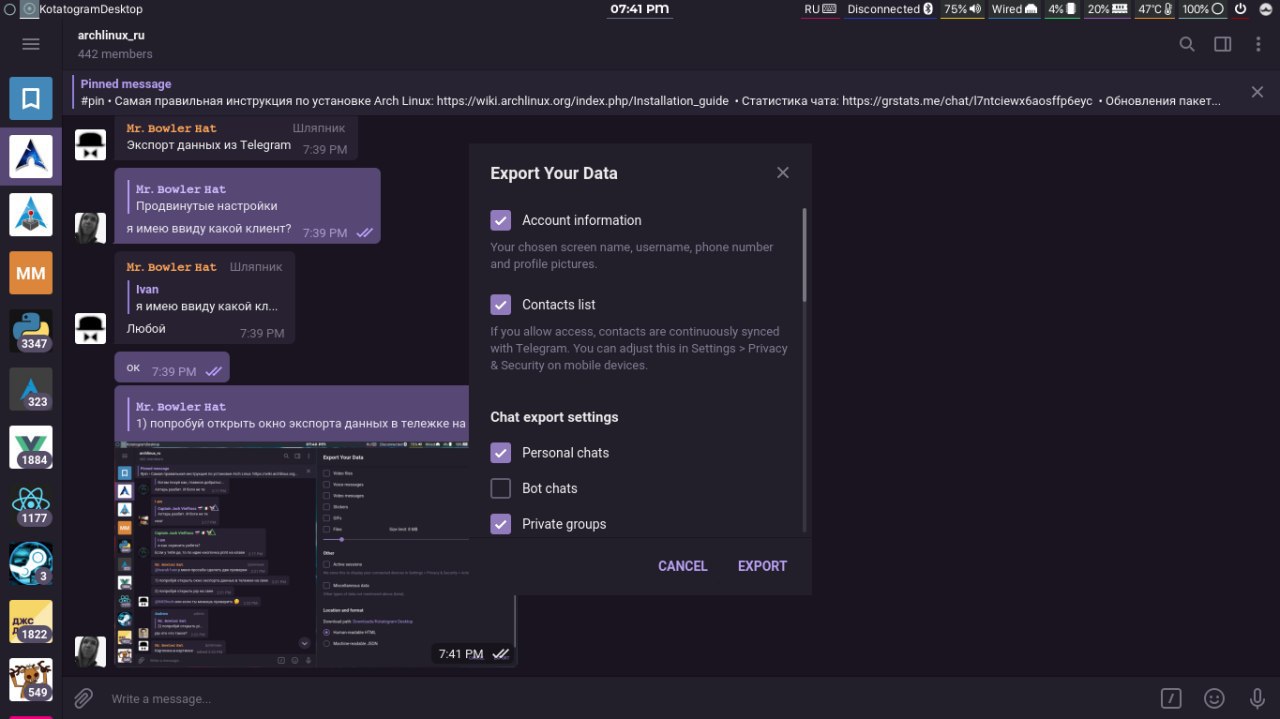Open the hamburger main menu
The width and height of the screenshot is (1280, 719).
coord(31,44)
